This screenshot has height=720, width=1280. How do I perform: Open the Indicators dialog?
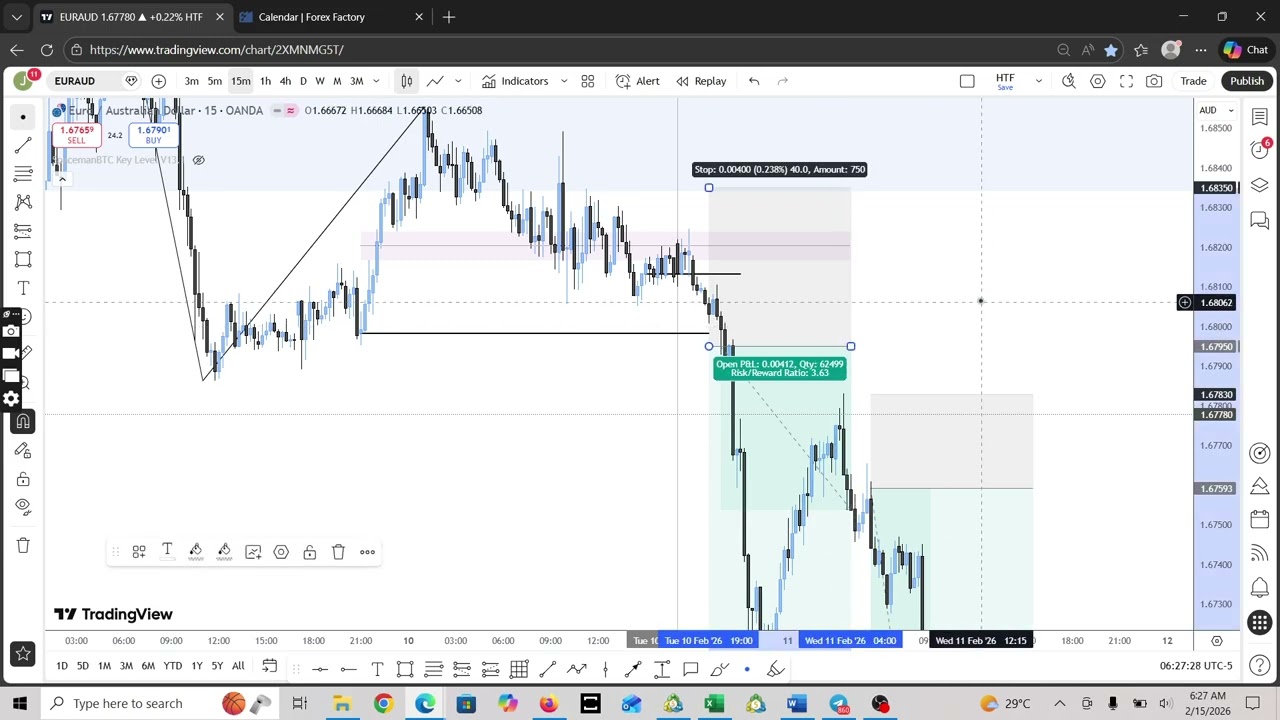point(515,81)
